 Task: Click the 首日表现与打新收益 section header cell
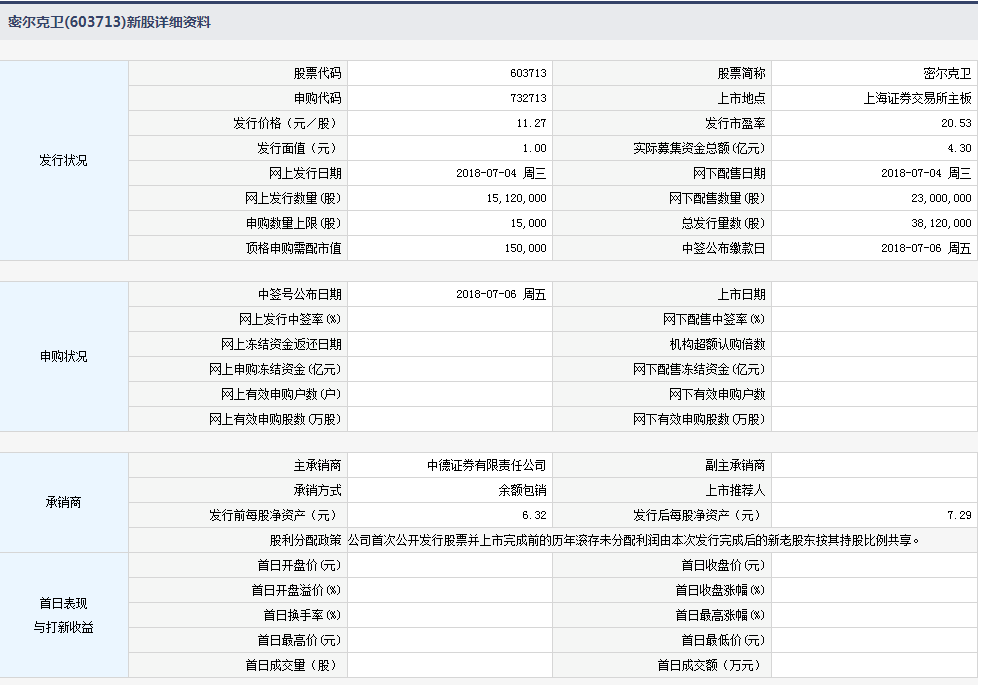tap(64, 615)
